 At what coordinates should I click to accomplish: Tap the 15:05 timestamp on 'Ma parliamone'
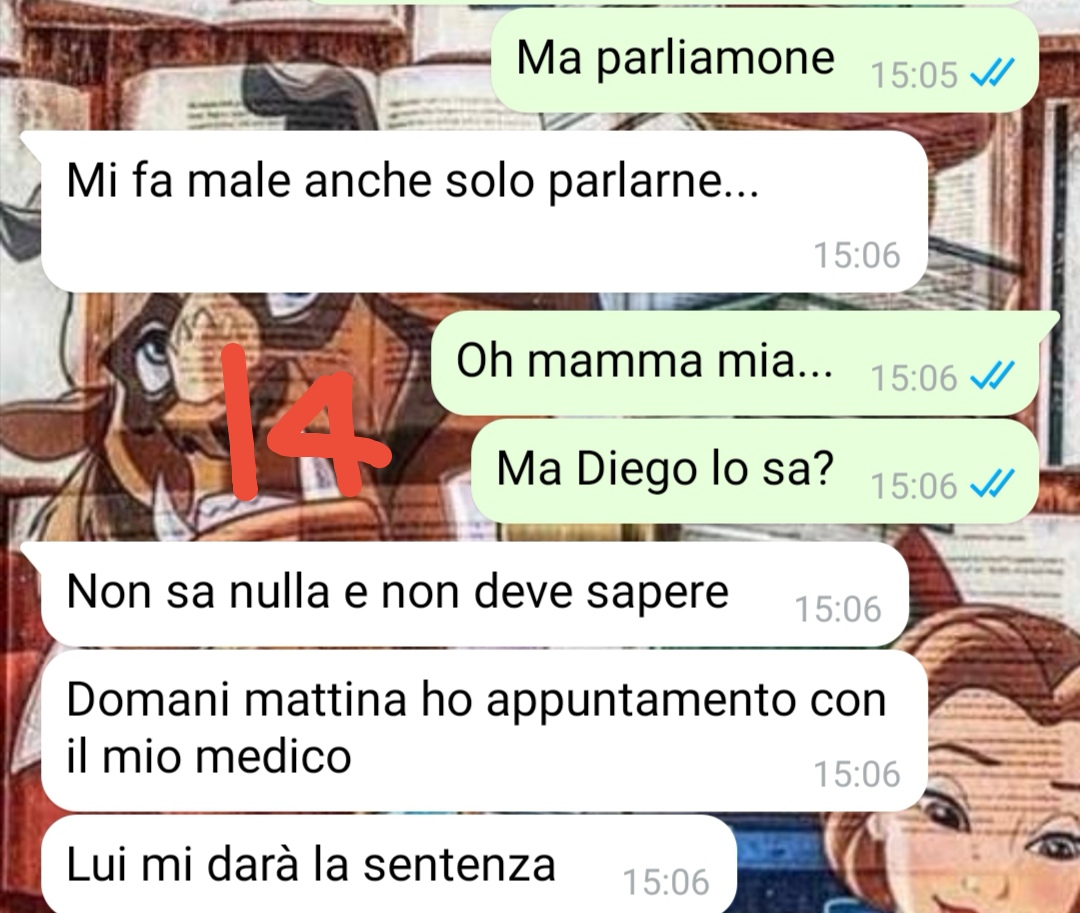pyautogui.click(x=914, y=74)
